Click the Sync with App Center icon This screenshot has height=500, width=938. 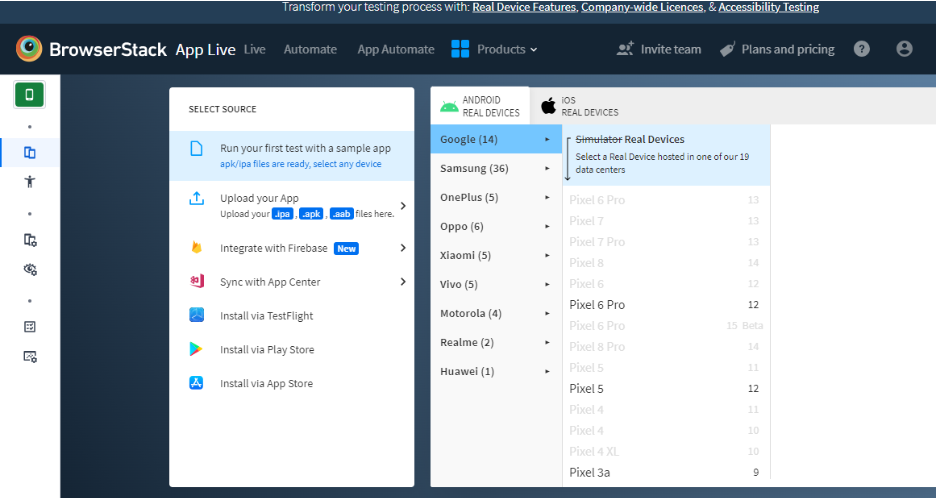point(197,282)
